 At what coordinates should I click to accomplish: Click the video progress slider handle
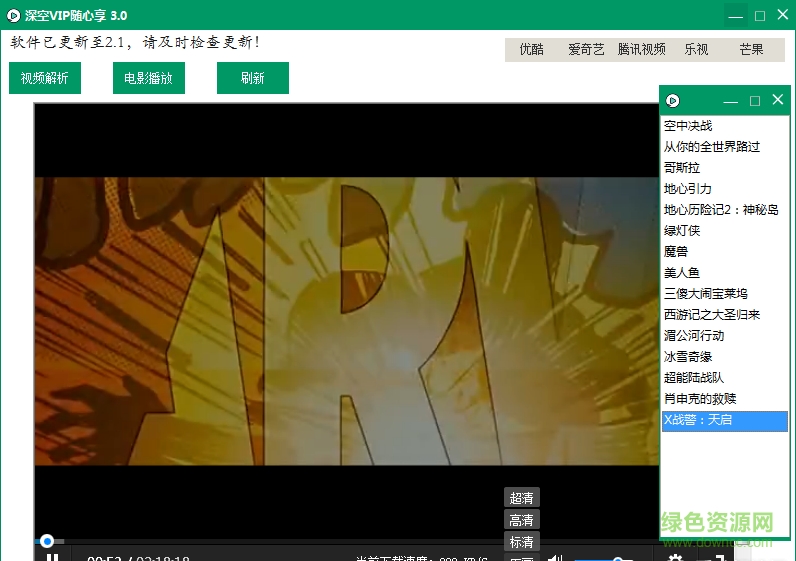point(47,541)
